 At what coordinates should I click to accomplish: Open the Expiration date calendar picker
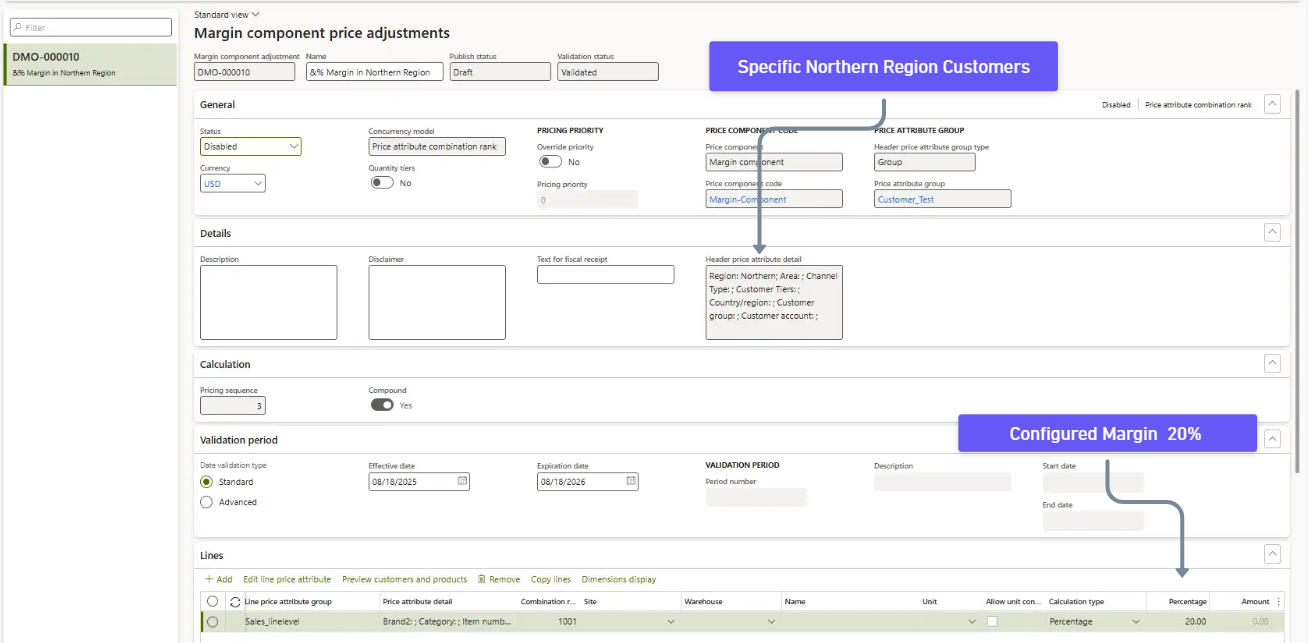630,481
